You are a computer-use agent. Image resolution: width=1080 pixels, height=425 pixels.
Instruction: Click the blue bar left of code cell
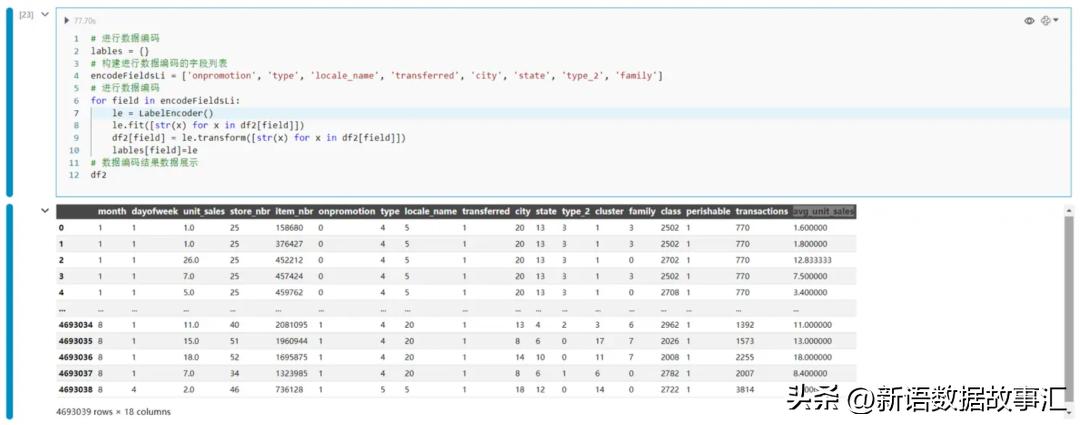[x=10, y=102]
